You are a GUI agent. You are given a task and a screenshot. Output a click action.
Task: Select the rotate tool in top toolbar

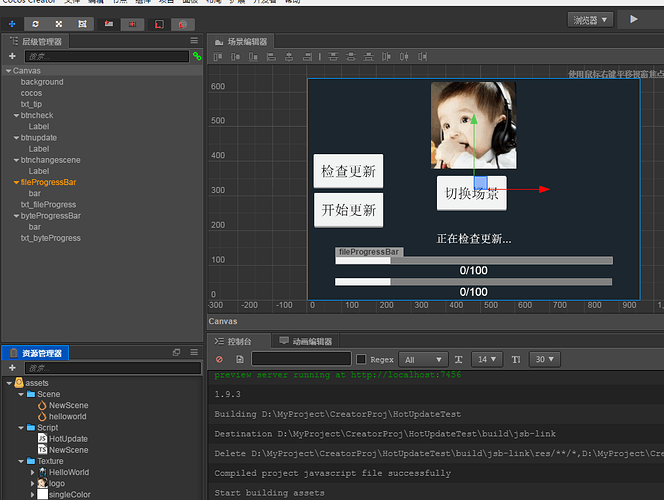[36, 22]
